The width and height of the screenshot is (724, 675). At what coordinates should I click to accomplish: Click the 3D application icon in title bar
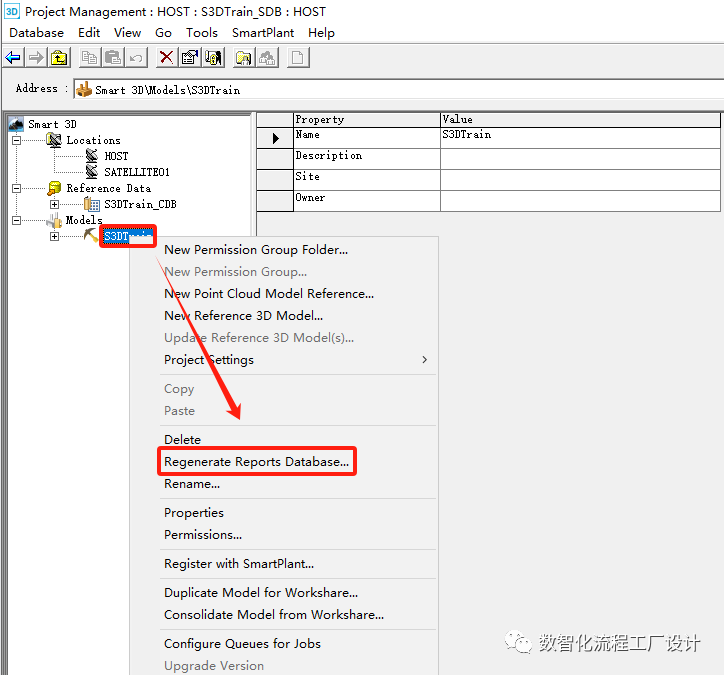point(12,11)
